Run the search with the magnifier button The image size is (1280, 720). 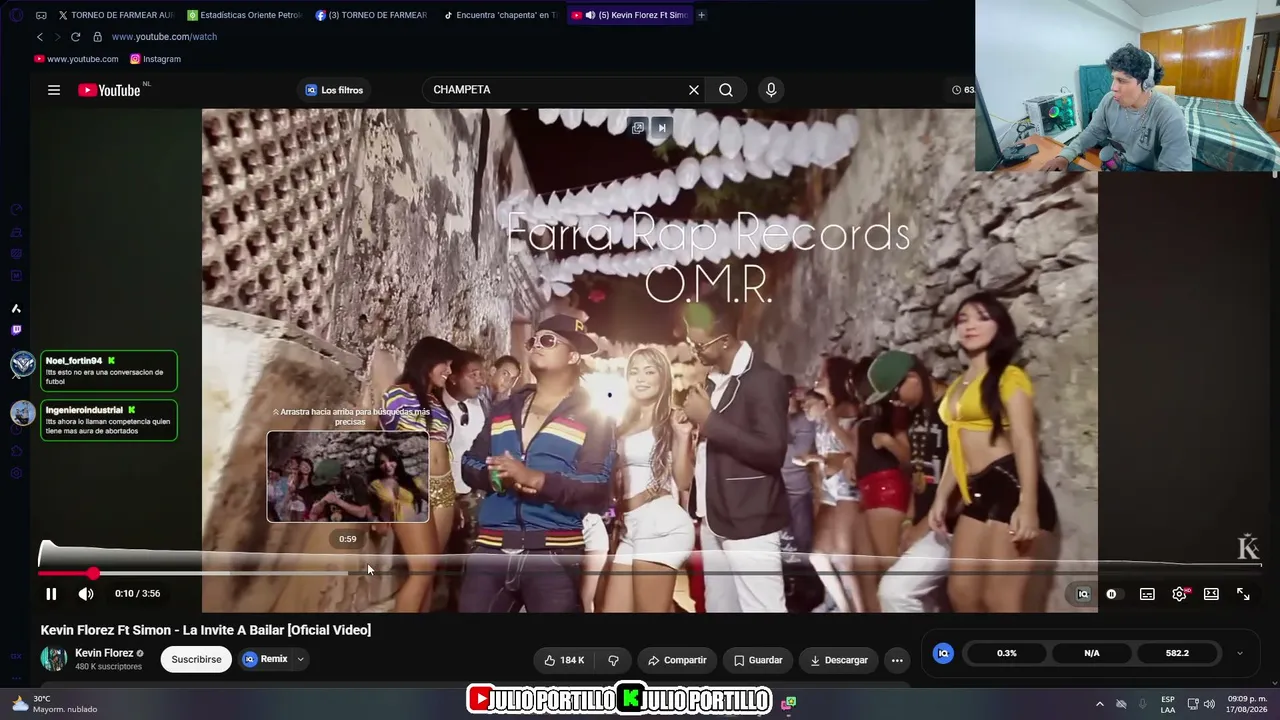coord(726,90)
